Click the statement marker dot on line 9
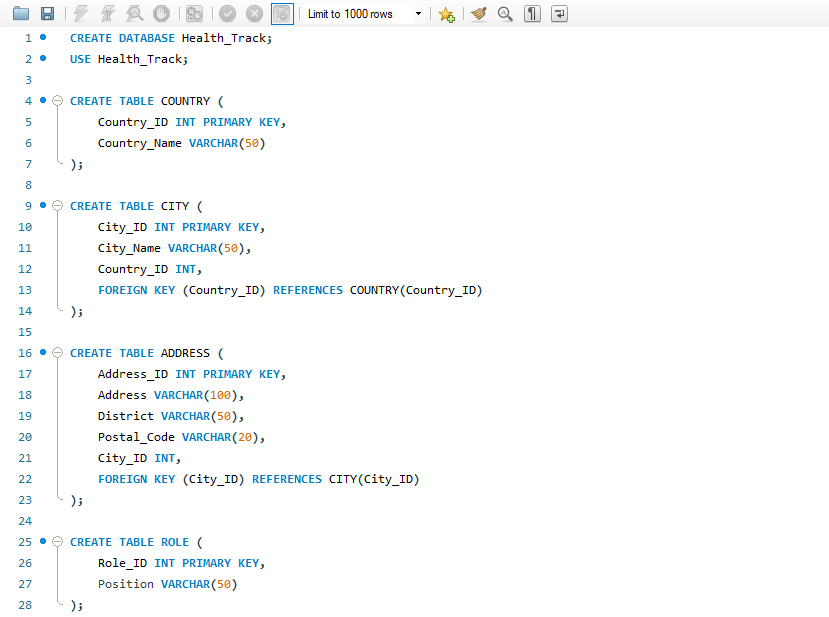This screenshot has height=617, width=829. tap(43, 206)
